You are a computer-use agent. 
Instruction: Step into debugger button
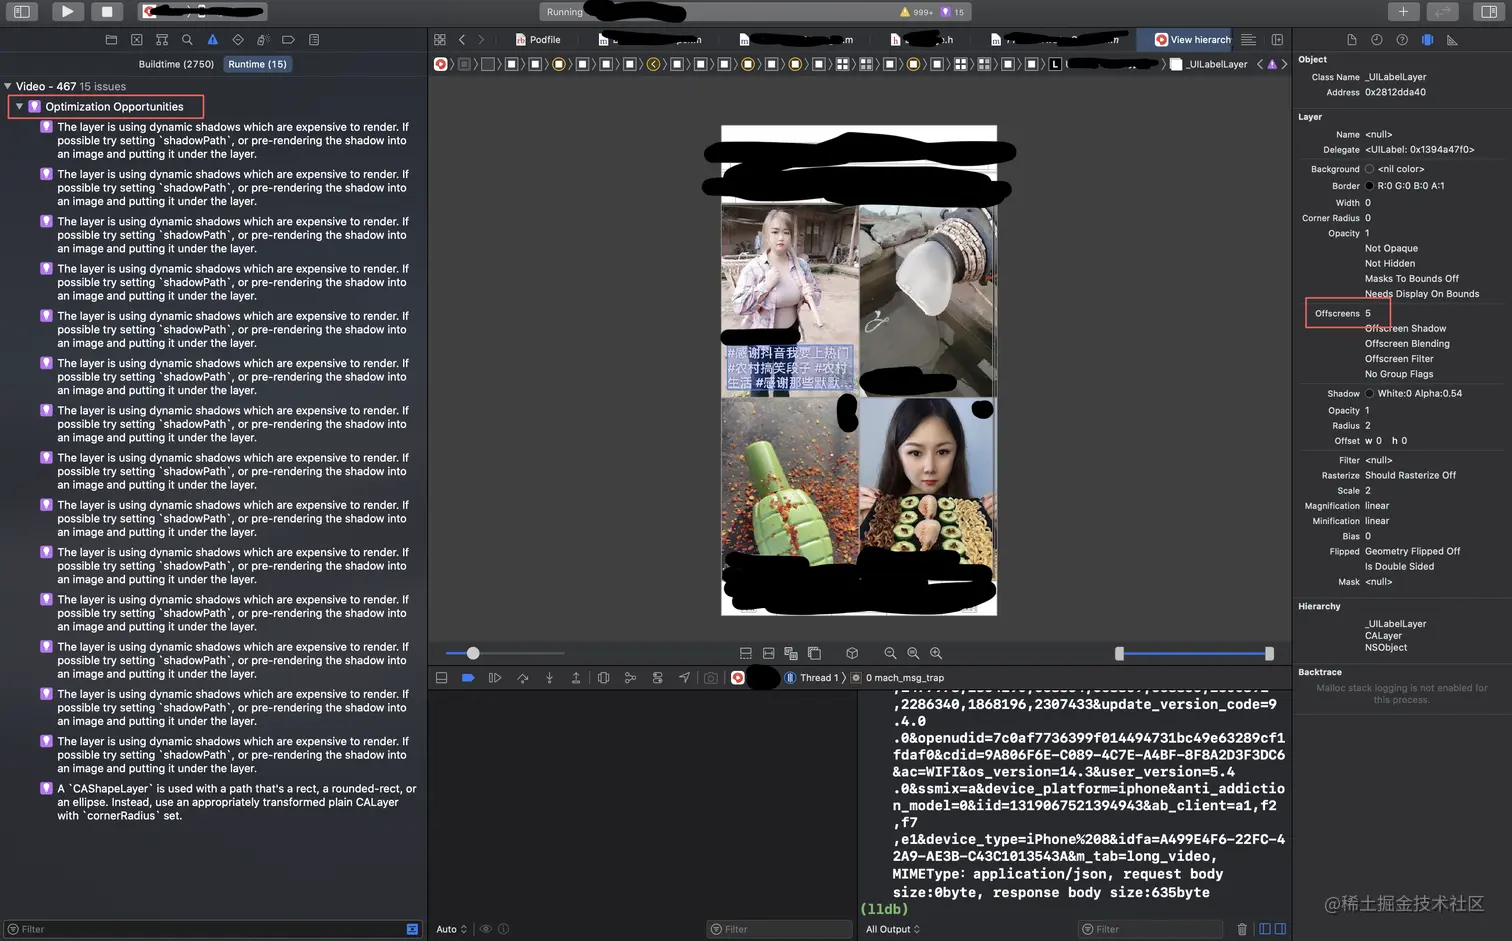click(549, 678)
